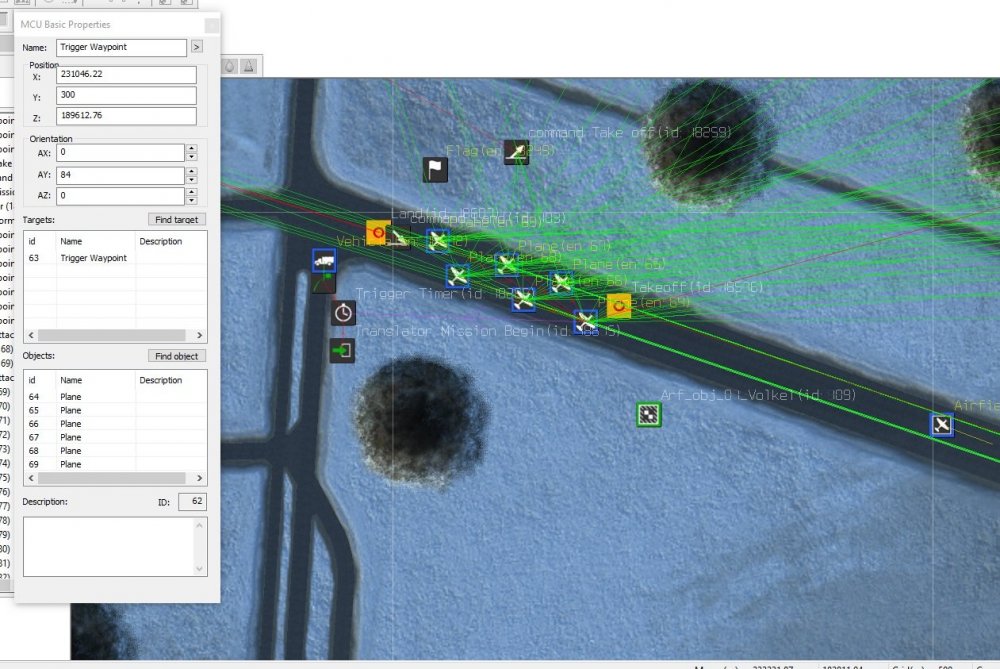
Task: Click the horizontal scrollbar below the Targets list
Action: click(x=110, y=334)
